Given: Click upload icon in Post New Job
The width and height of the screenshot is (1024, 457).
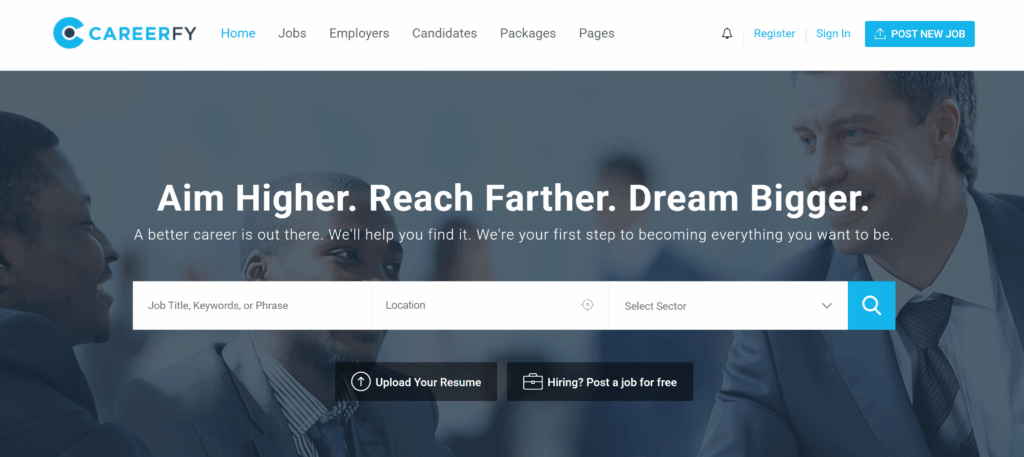Looking at the screenshot, I should pos(880,34).
